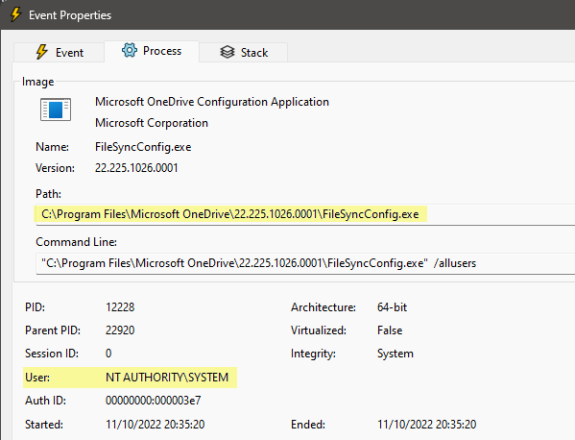The height and width of the screenshot is (440, 575).
Task: Select the Process tab
Action: coord(152,51)
